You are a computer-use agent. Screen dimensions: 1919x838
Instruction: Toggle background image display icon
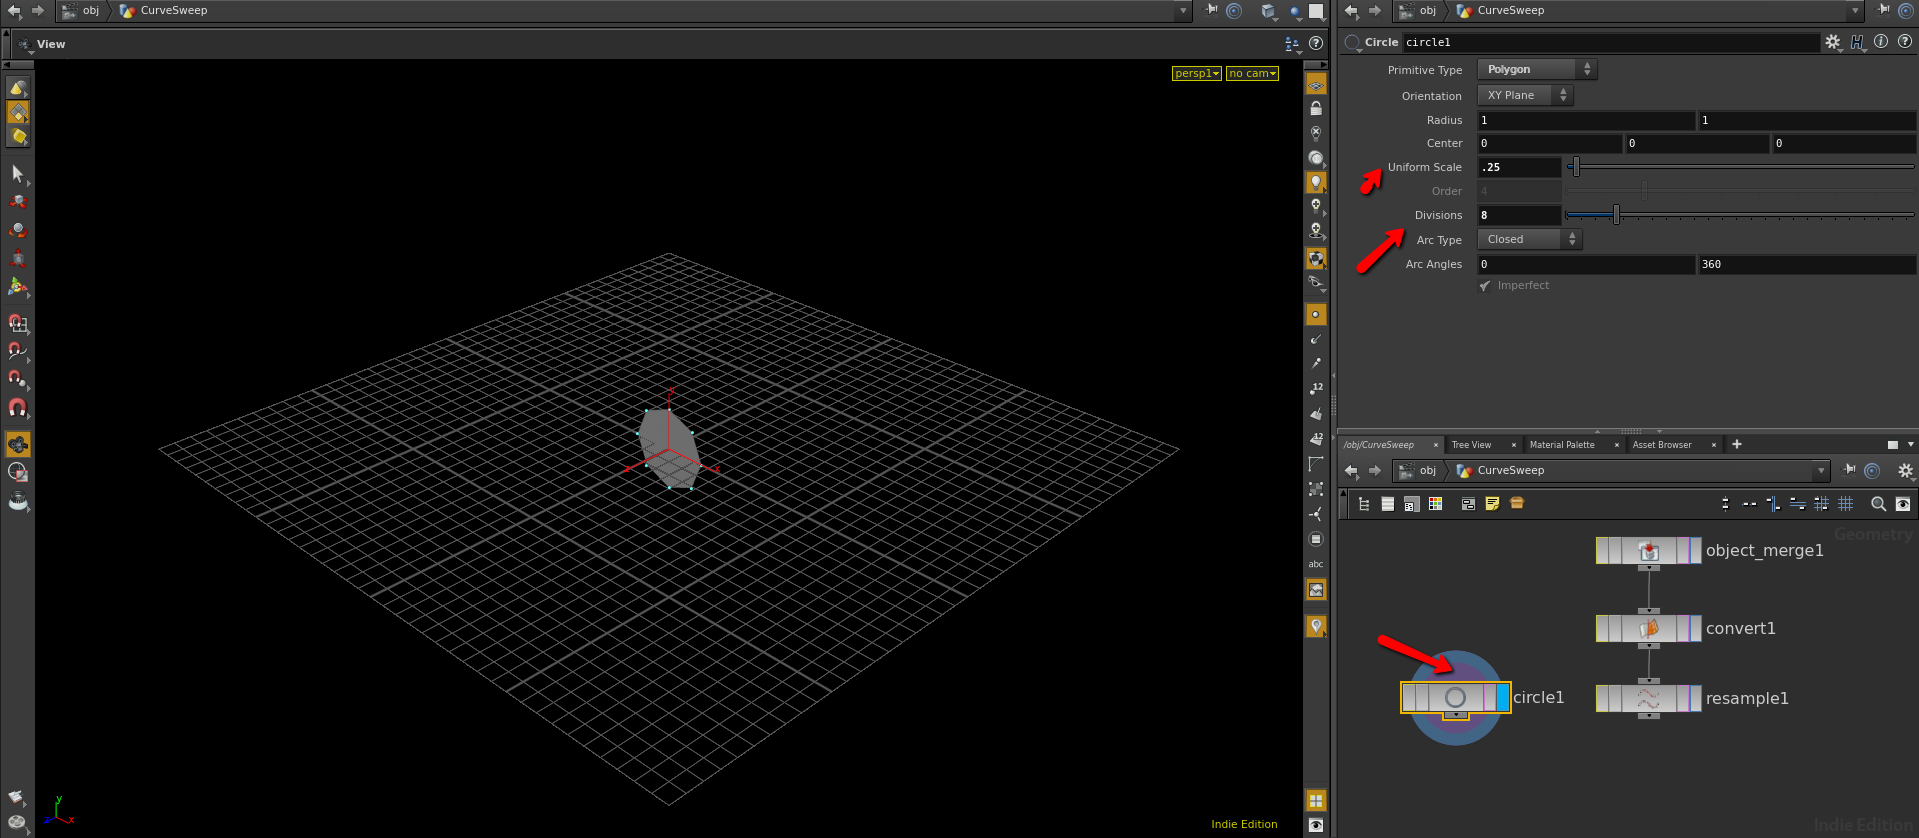[1316, 590]
